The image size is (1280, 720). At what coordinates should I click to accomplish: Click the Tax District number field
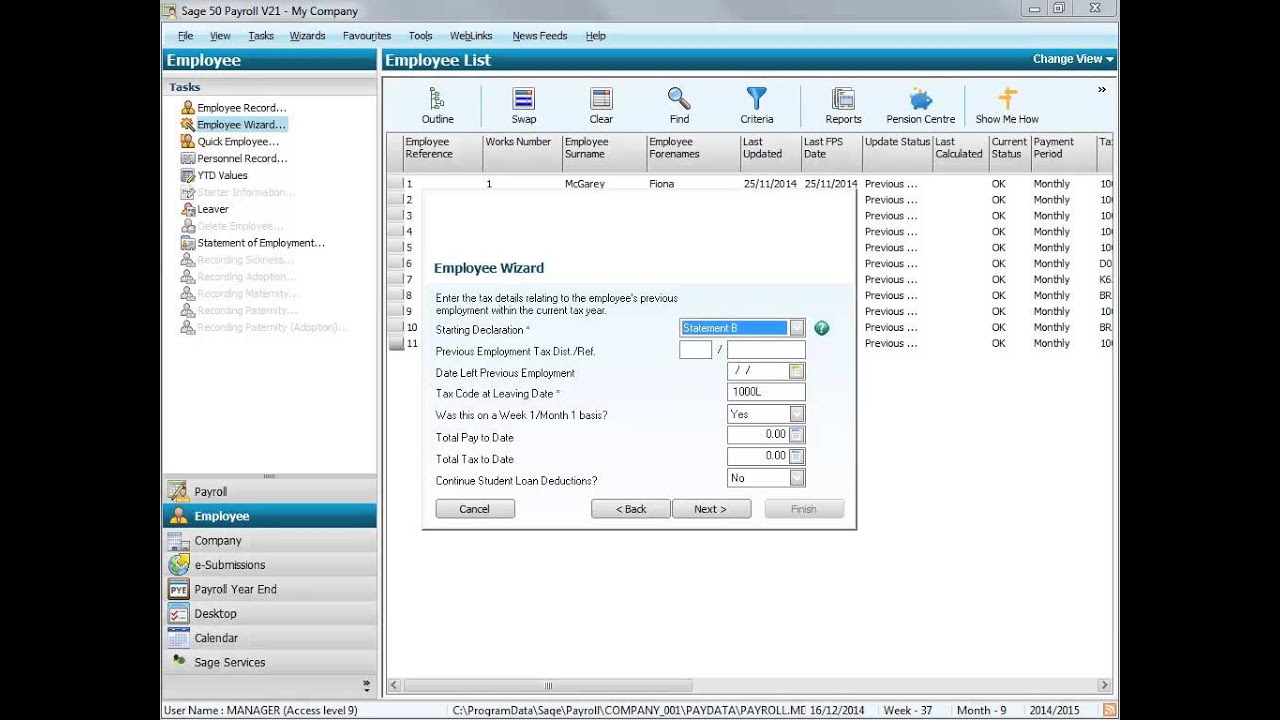[695, 350]
